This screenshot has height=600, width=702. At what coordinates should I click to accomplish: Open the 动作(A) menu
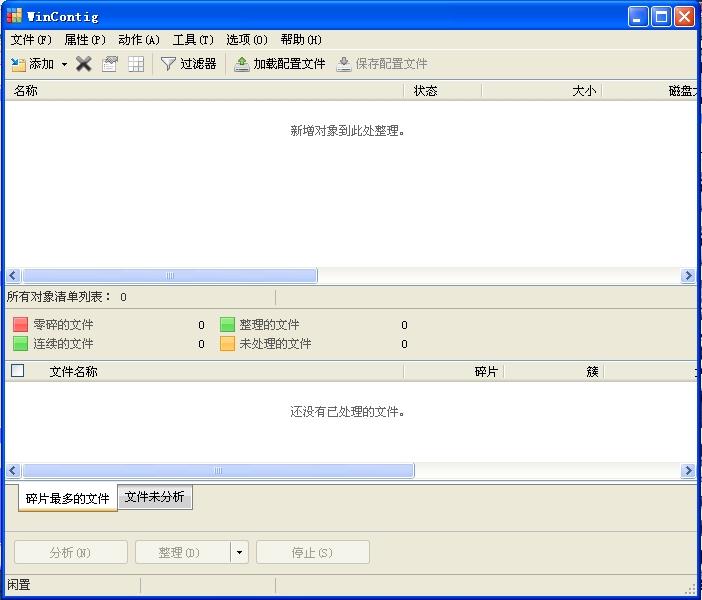(x=139, y=40)
